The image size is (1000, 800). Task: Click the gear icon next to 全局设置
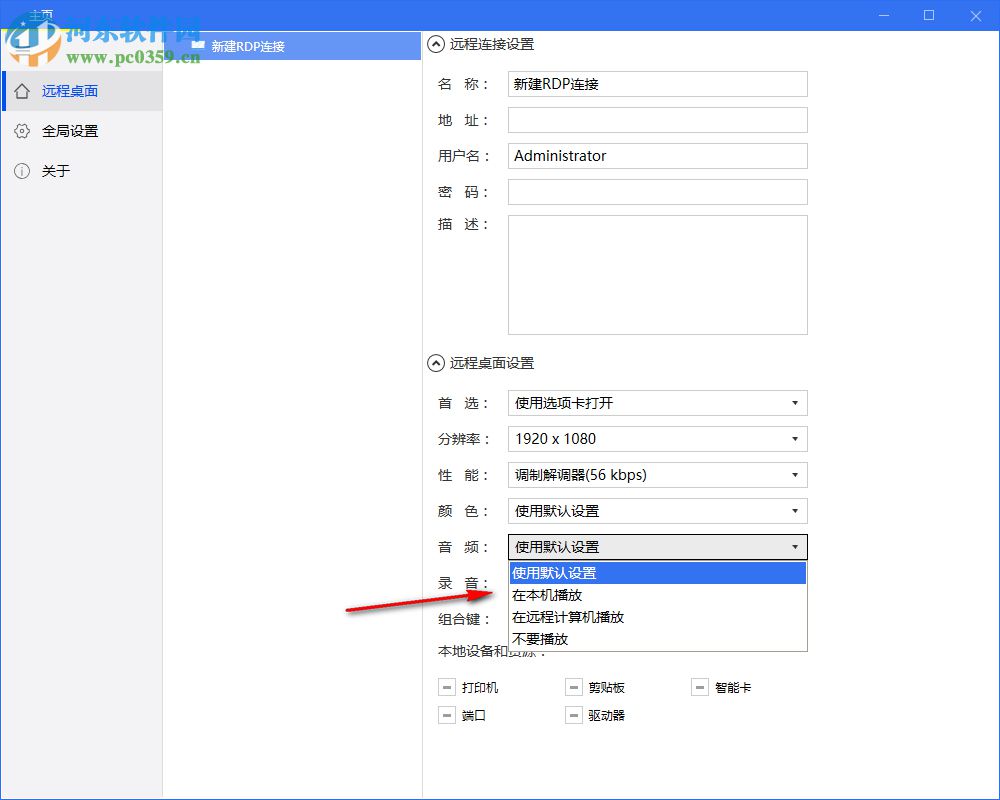point(22,130)
